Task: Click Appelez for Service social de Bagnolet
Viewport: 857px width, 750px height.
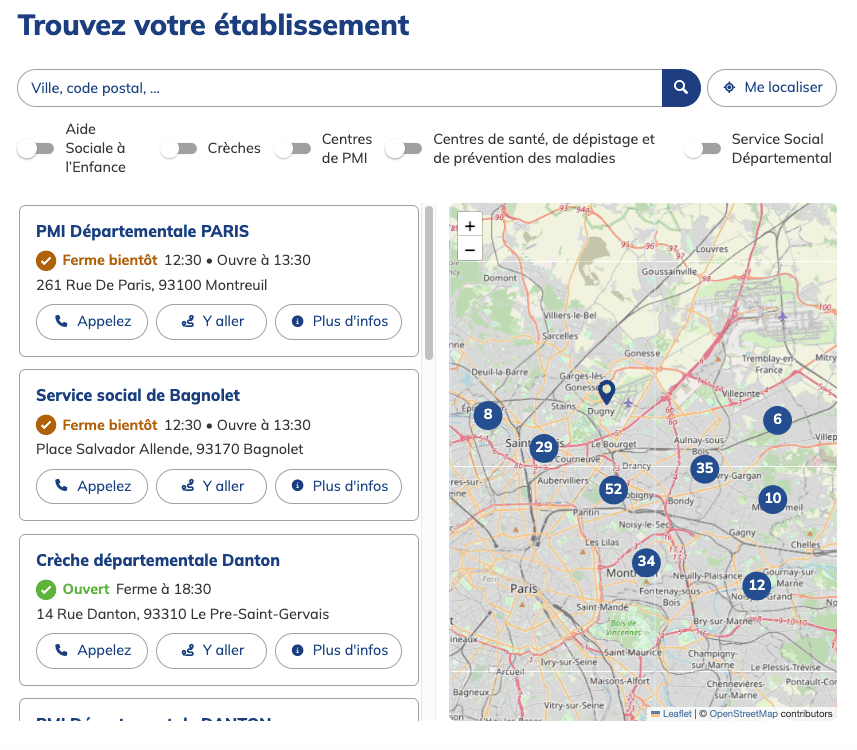Action: 92,486
